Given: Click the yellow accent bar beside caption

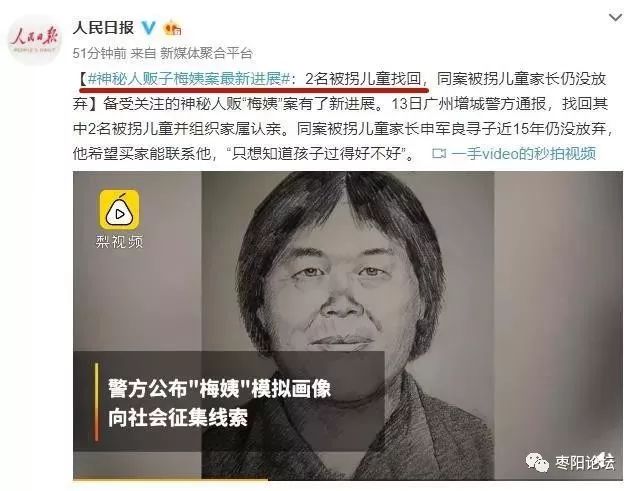Looking at the screenshot, I should click(x=97, y=402).
